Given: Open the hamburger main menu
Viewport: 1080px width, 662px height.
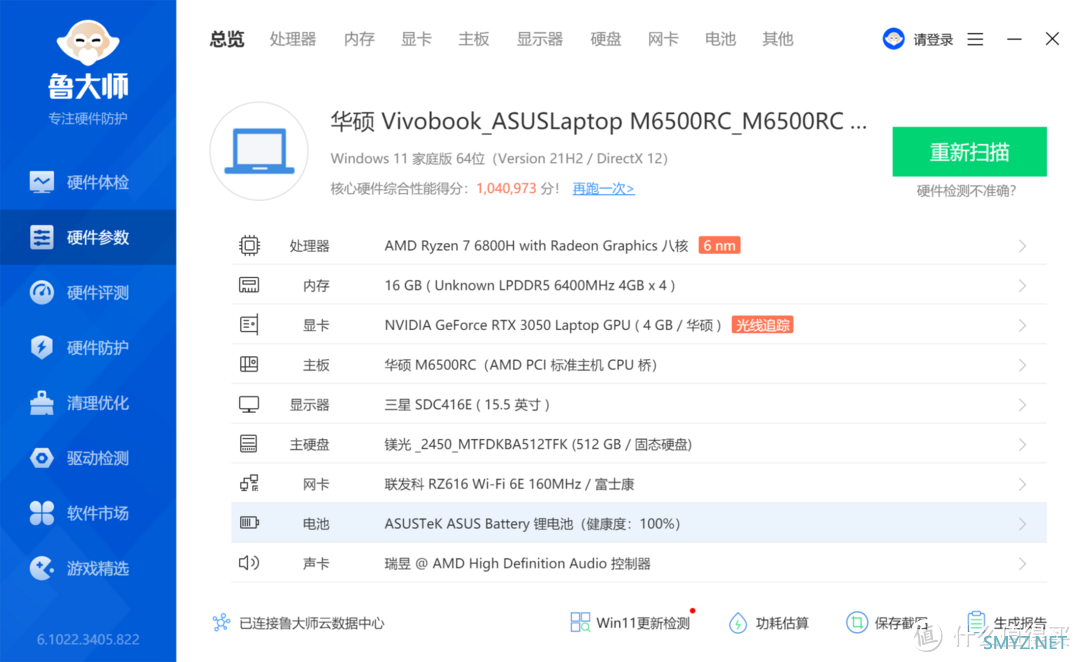Looking at the screenshot, I should click(975, 39).
